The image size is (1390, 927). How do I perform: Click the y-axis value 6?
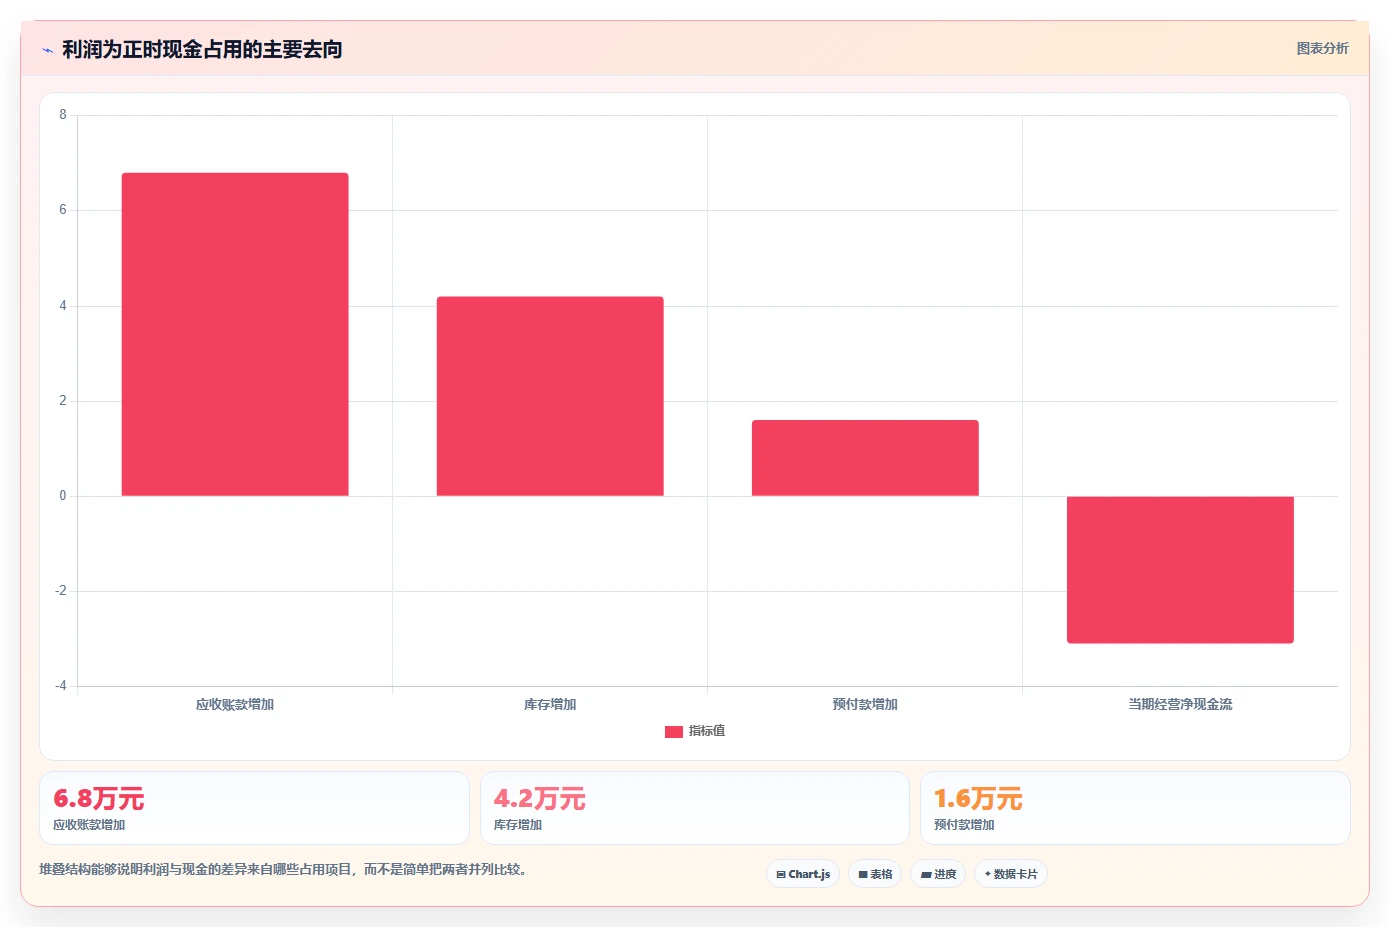tap(63, 210)
